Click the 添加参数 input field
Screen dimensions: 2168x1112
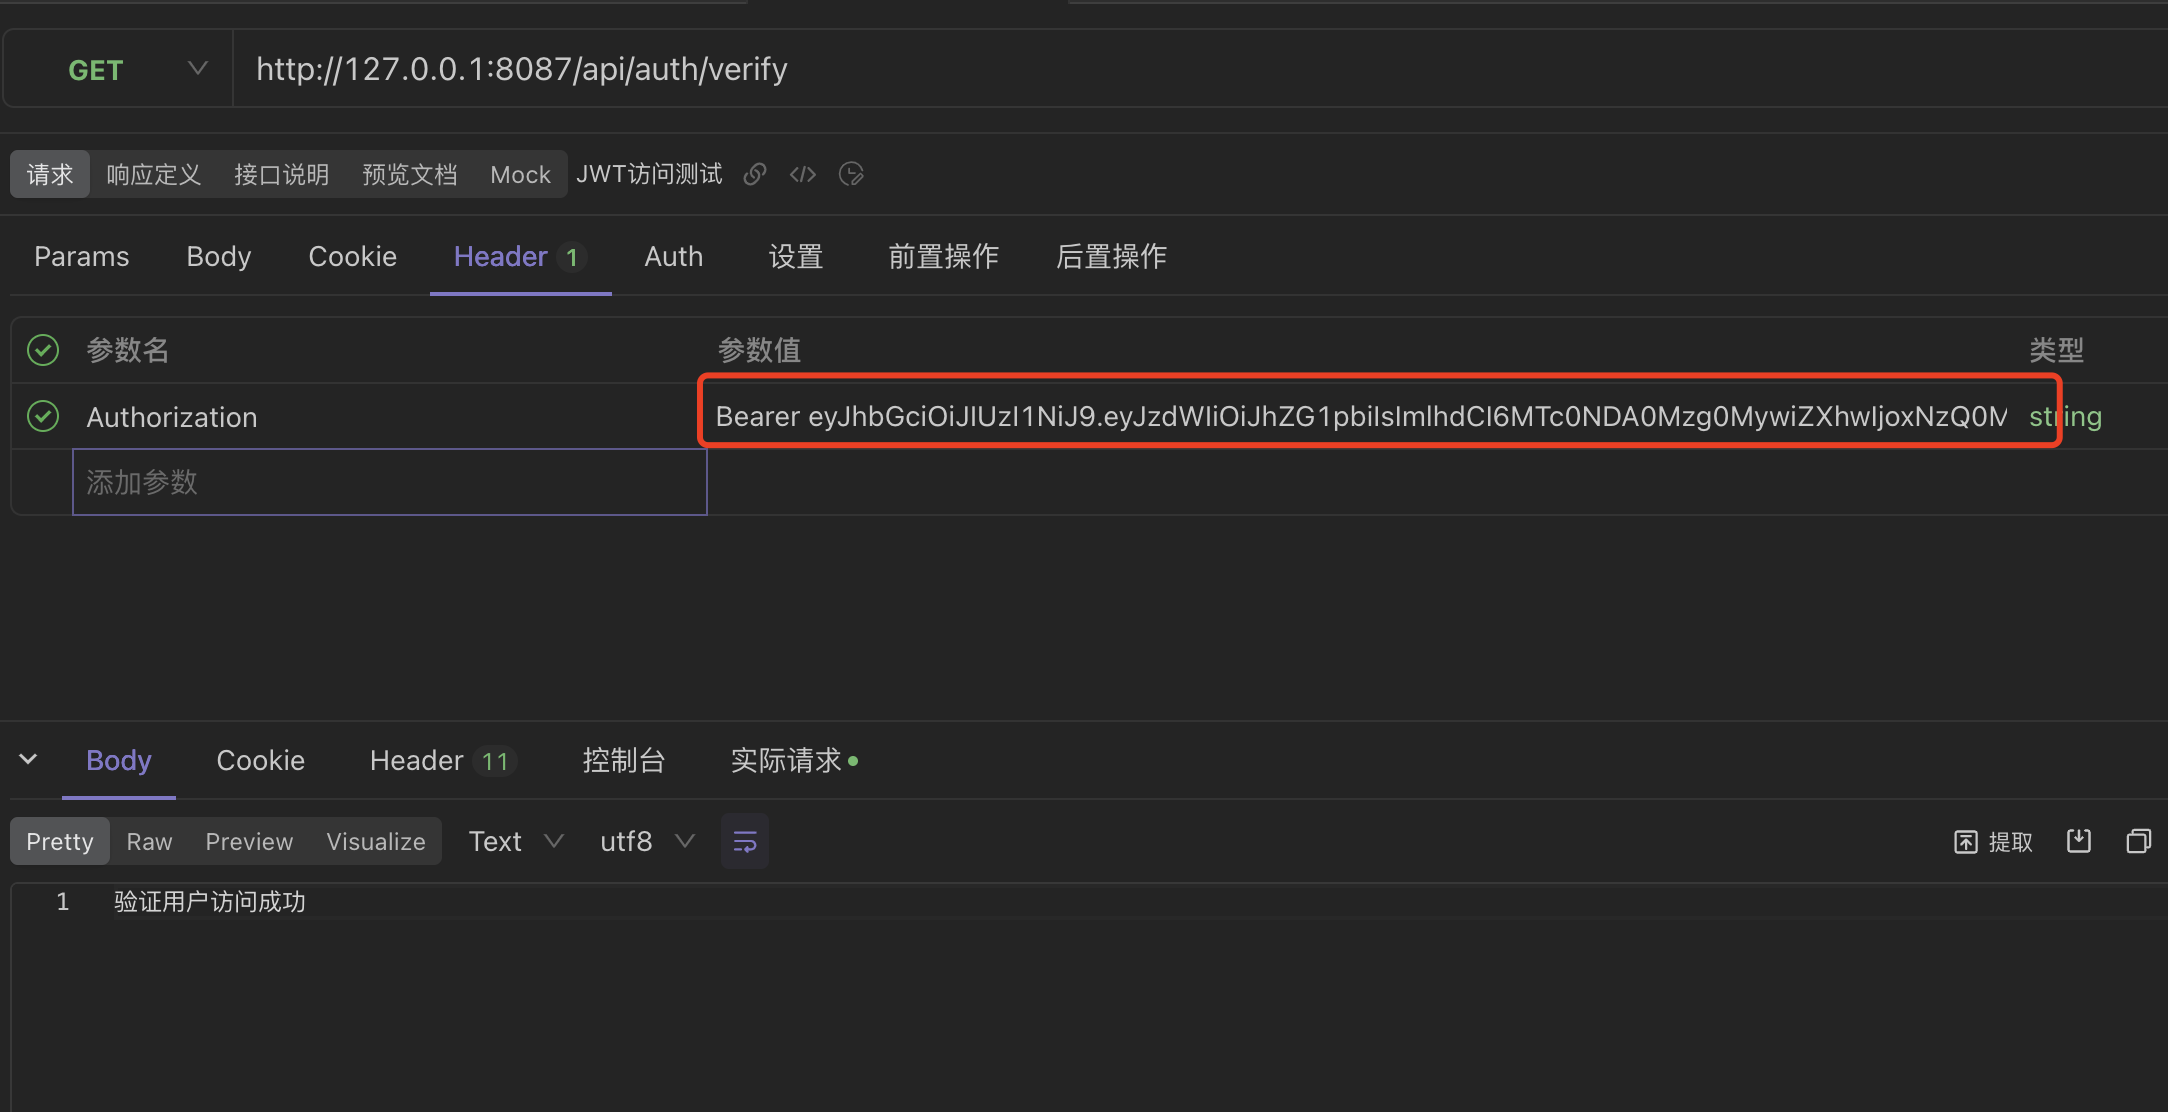coord(389,482)
